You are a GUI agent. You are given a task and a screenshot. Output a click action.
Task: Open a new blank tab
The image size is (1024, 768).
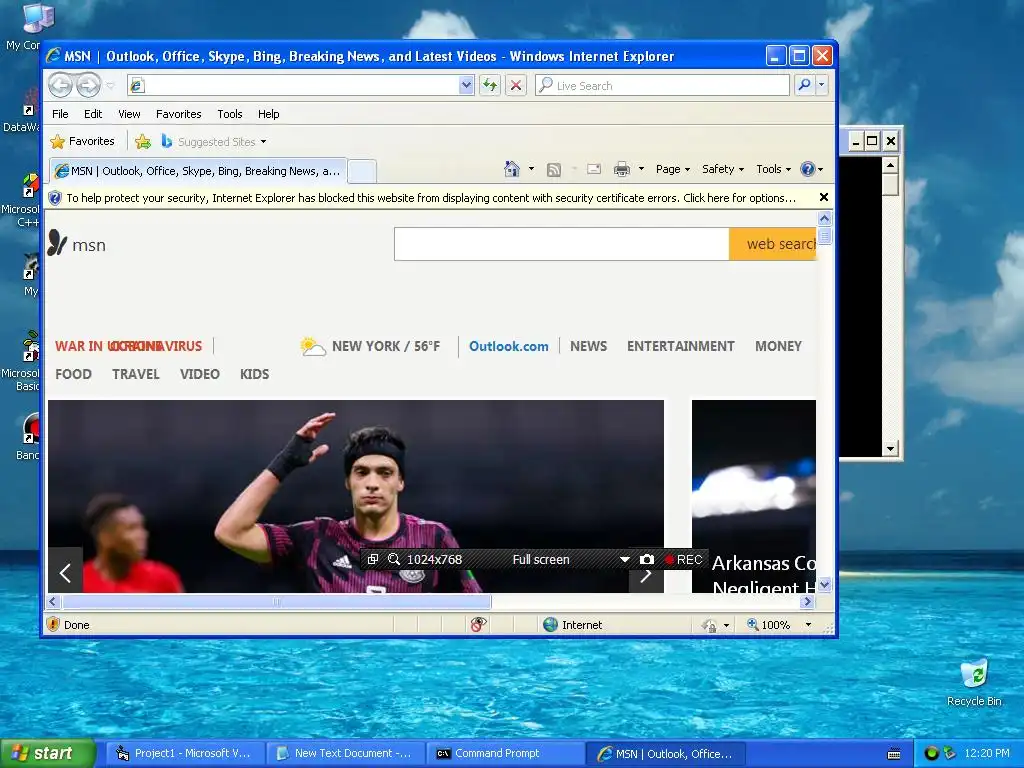[362, 172]
